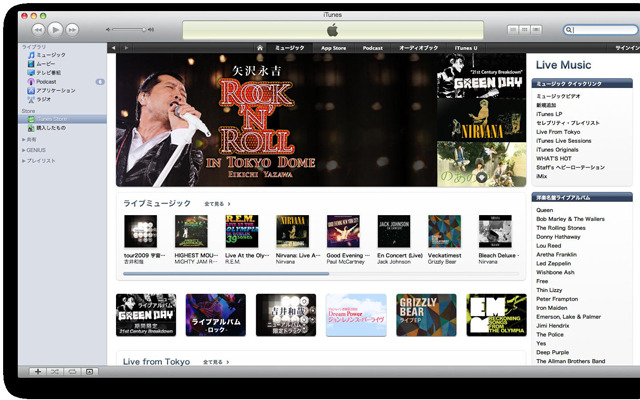This screenshot has height=400, width=640.
Task: Select the ミュージック store tab
Action: click(290, 48)
